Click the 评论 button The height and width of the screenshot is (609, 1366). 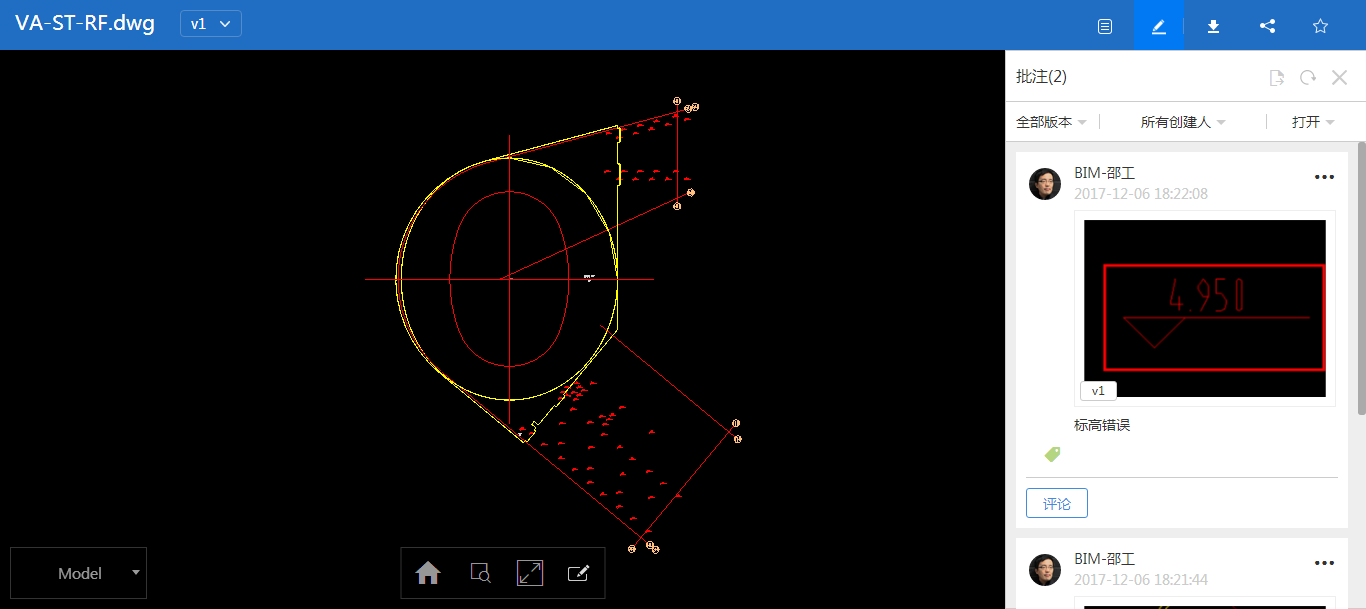click(1057, 504)
